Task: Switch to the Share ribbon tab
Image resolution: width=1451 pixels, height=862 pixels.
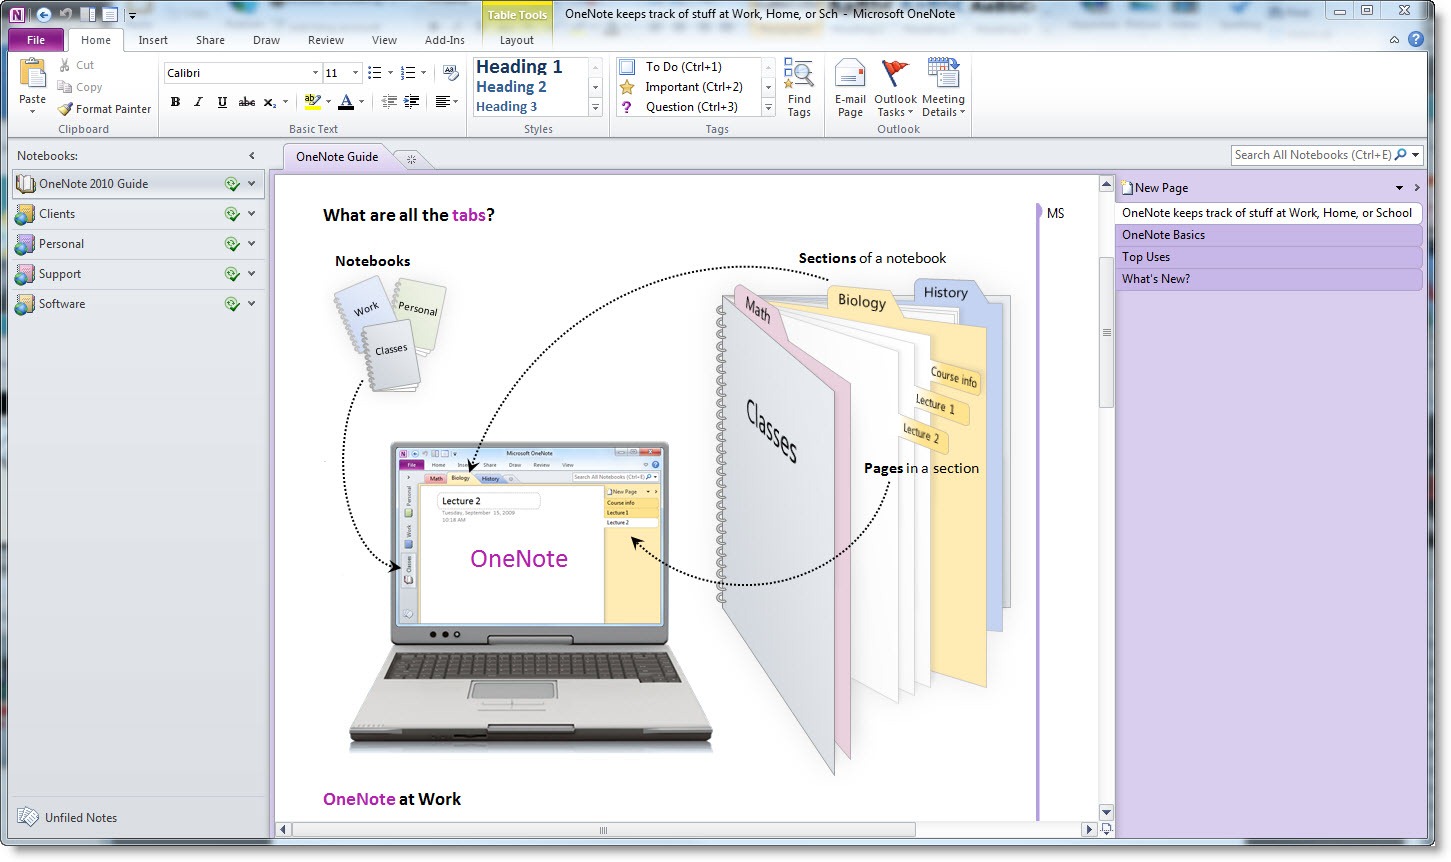Action: click(210, 40)
